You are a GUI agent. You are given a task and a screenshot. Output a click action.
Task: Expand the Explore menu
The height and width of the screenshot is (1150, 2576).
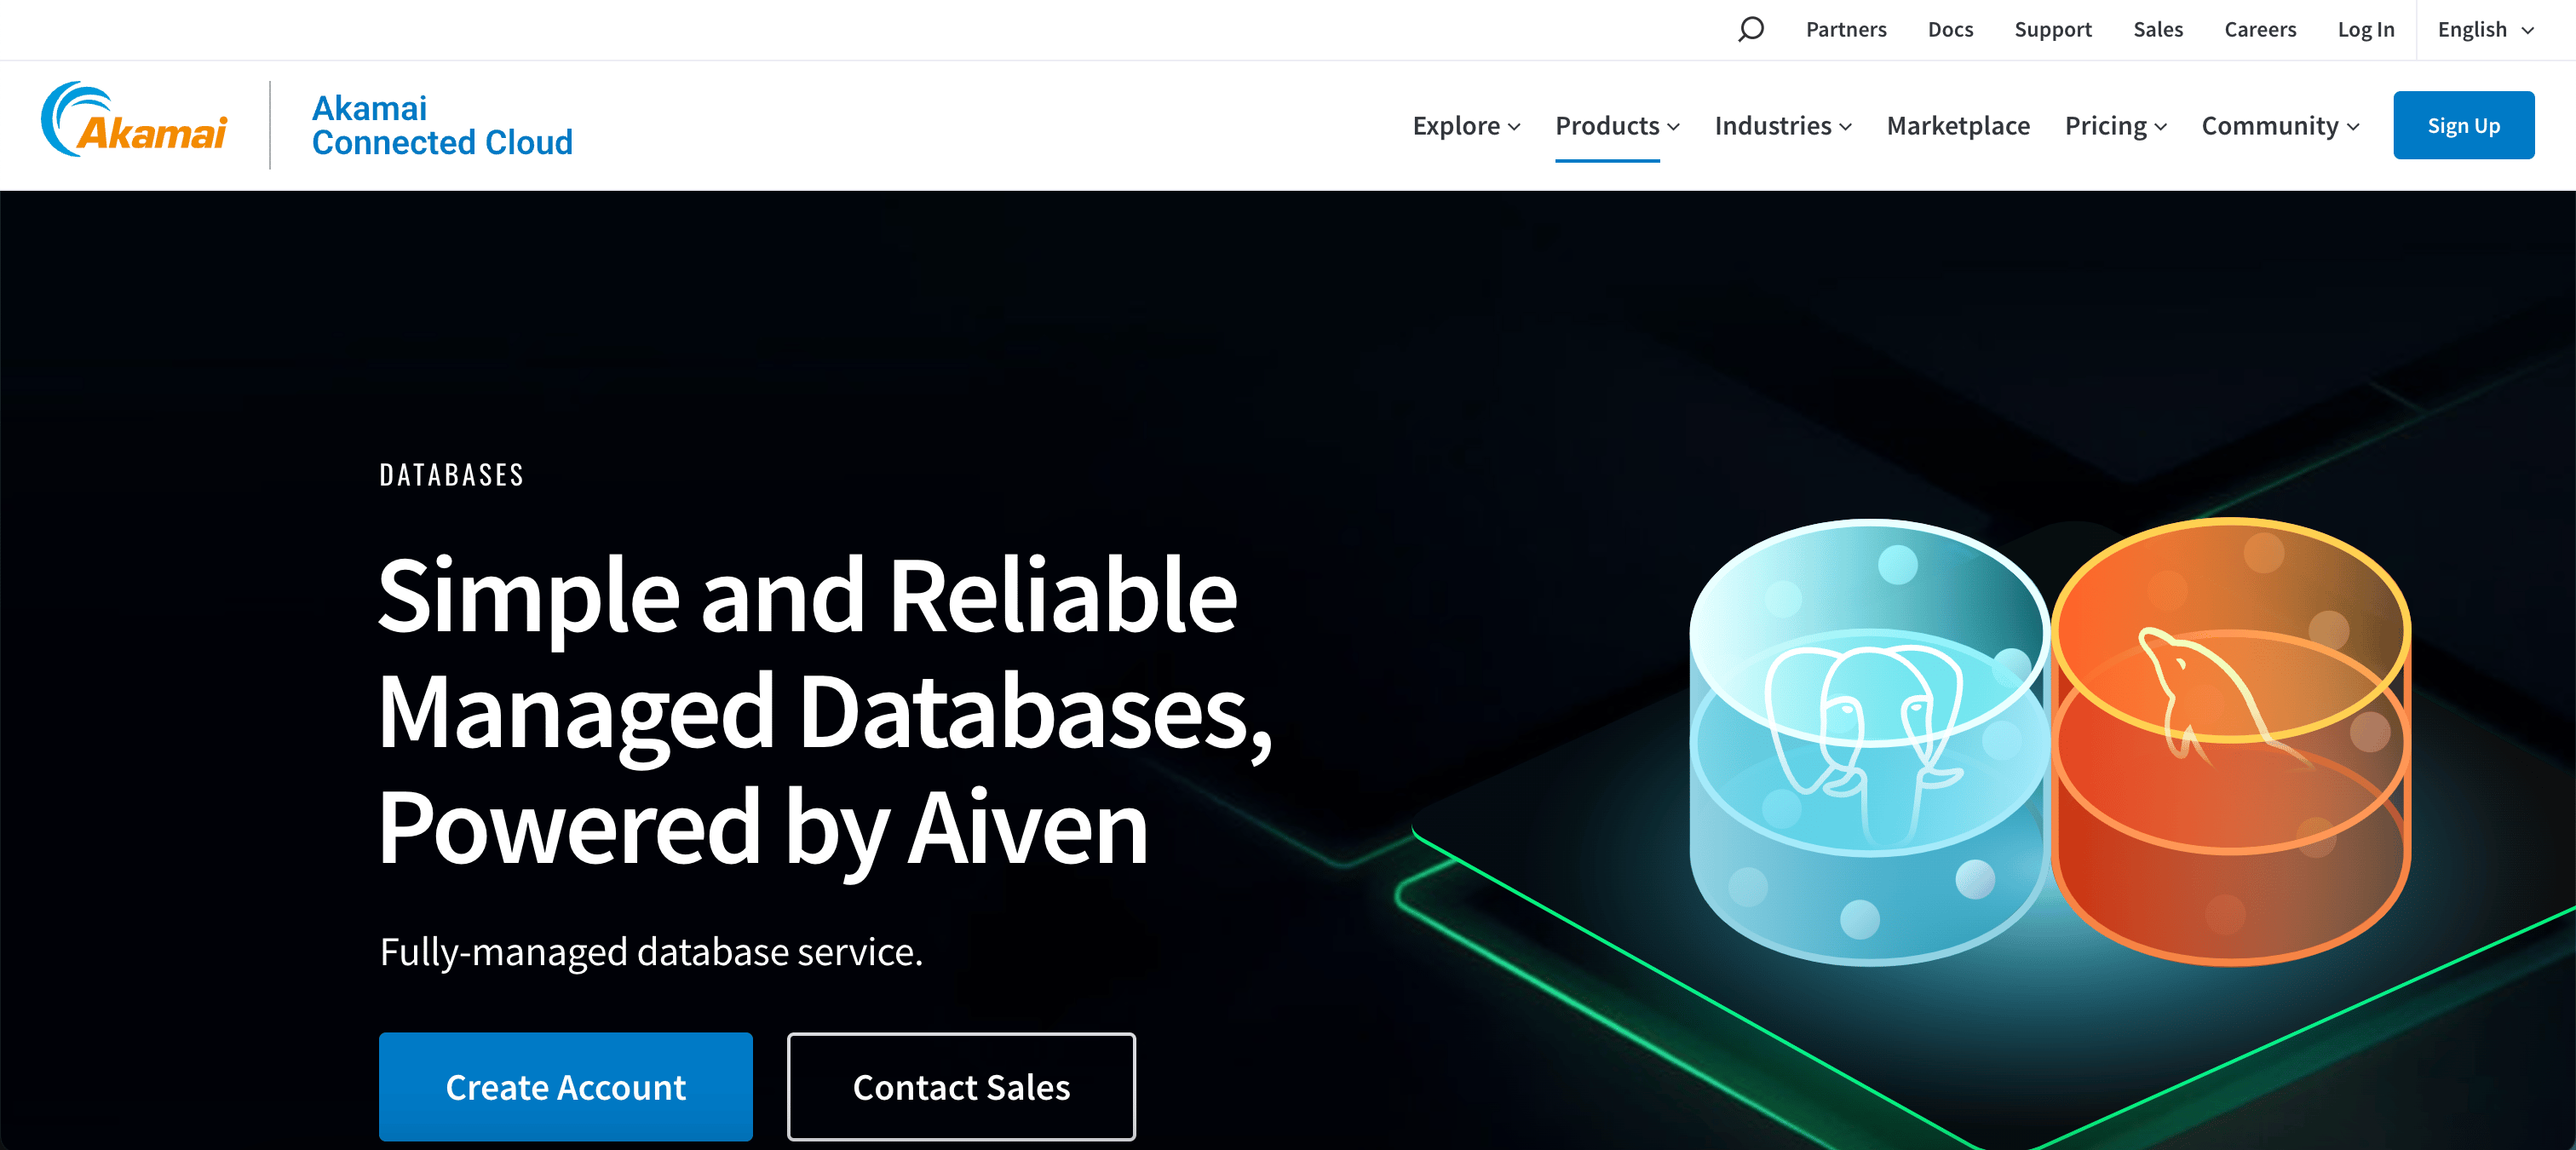click(1466, 126)
